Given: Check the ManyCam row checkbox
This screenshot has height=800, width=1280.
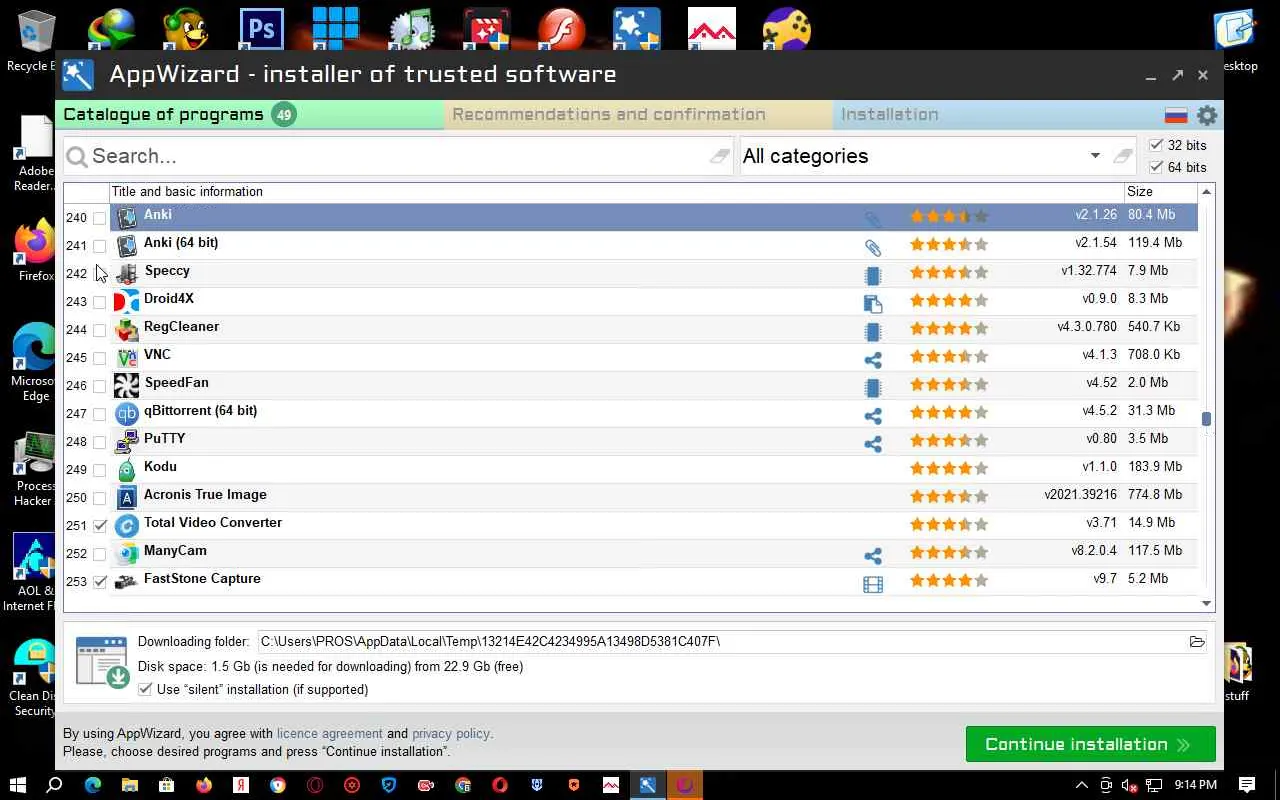Looking at the screenshot, I should click(x=100, y=554).
